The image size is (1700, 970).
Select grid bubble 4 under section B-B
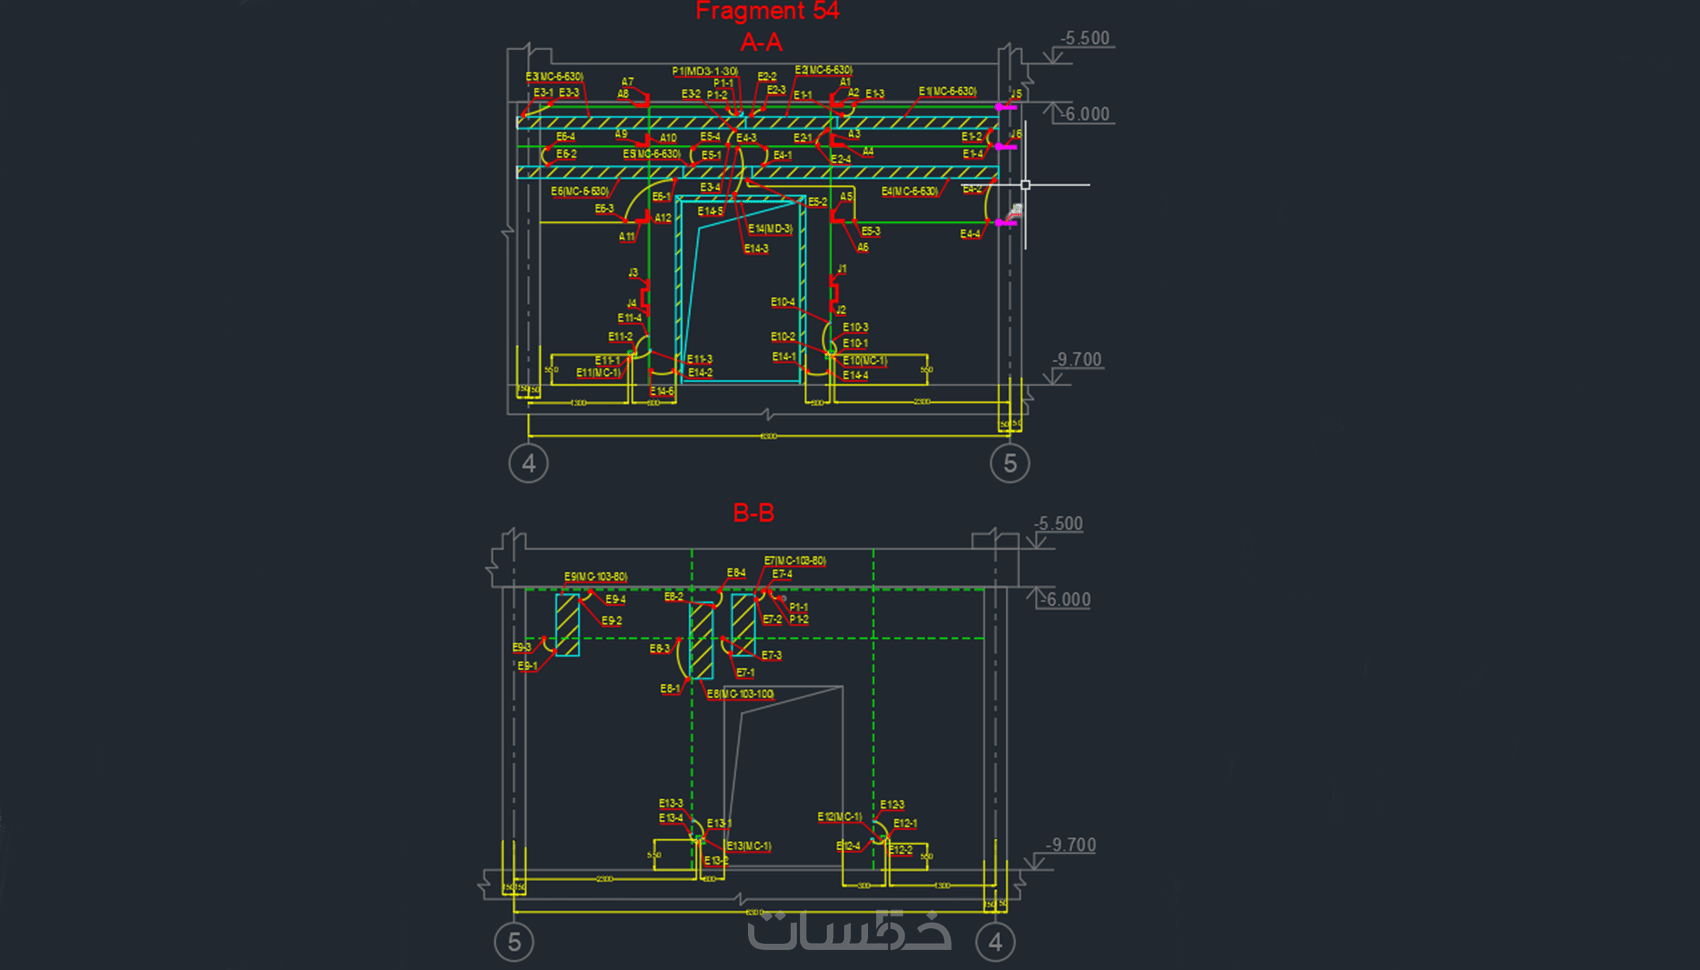[995, 941]
